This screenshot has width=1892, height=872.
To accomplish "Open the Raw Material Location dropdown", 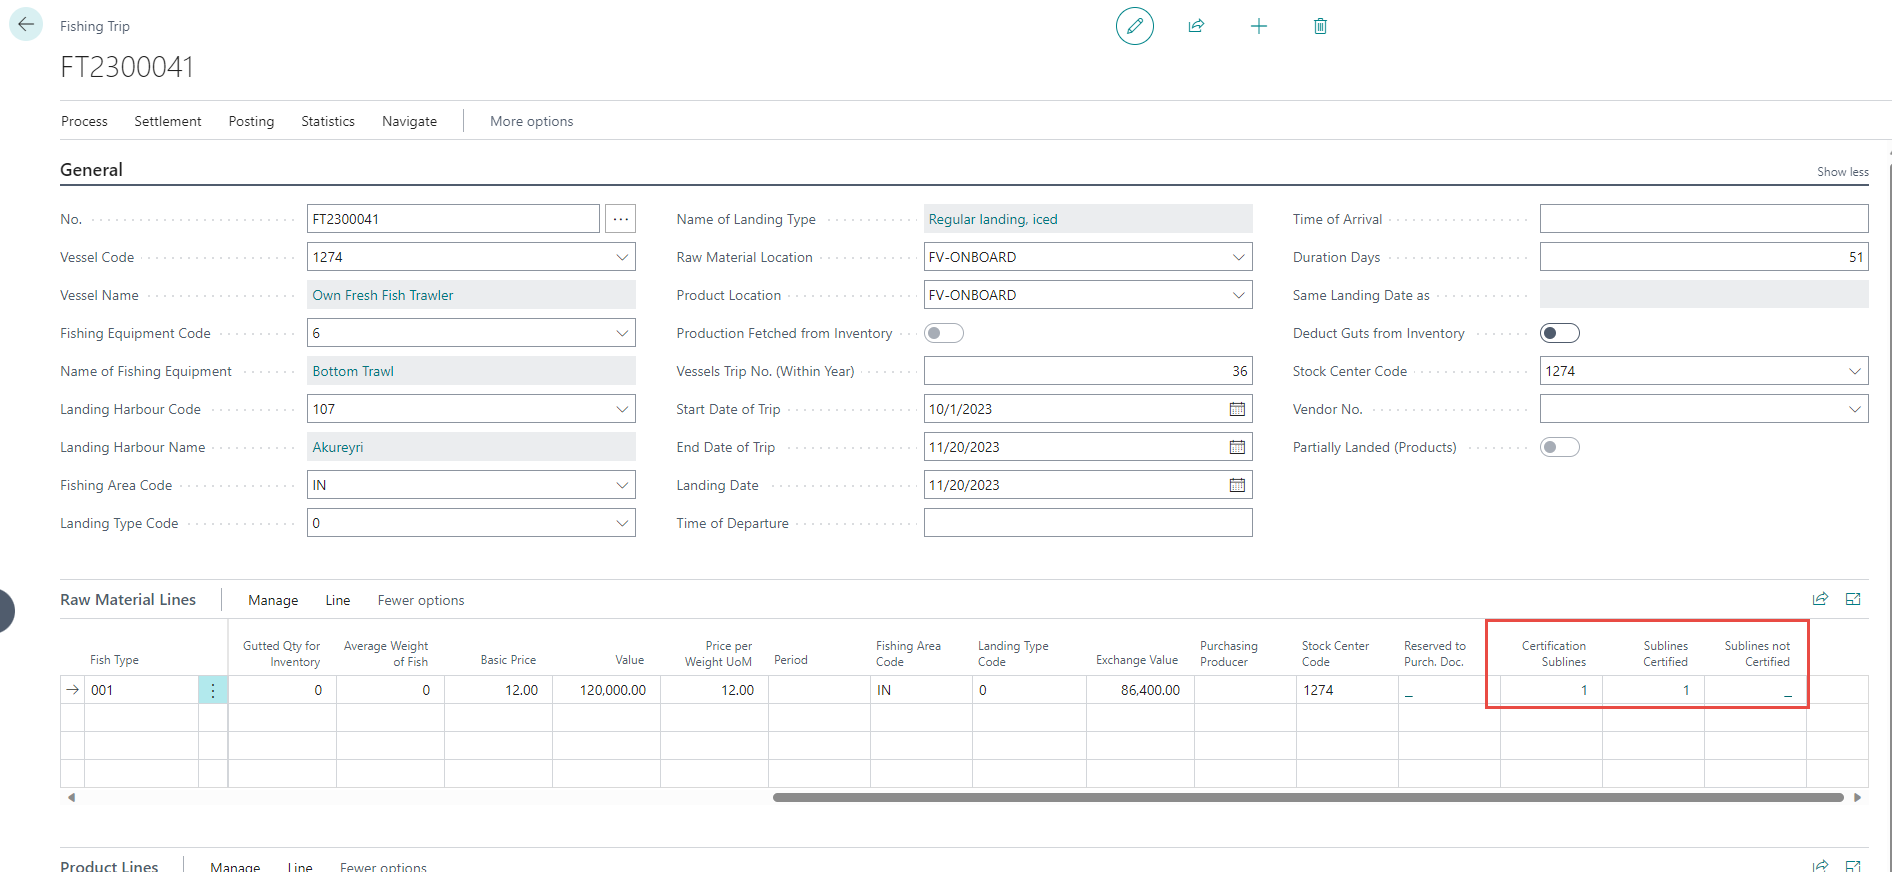I will pyautogui.click(x=1238, y=257).
